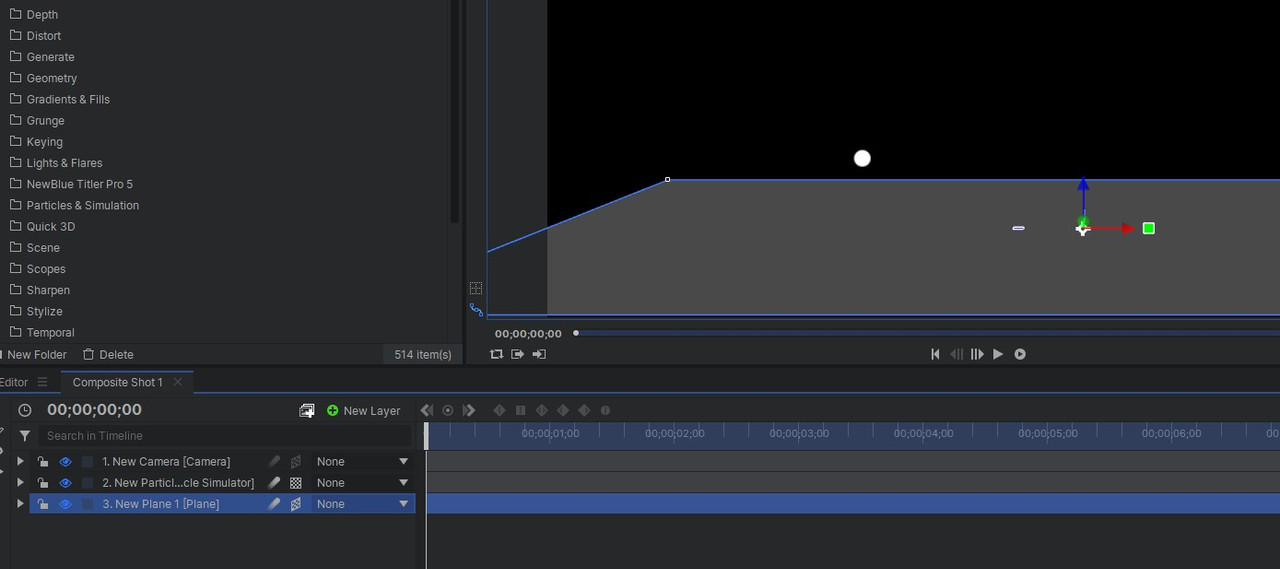Toggle keyframe at the current time
This screenshot has width=1280, height=569.
pos(448,410)
